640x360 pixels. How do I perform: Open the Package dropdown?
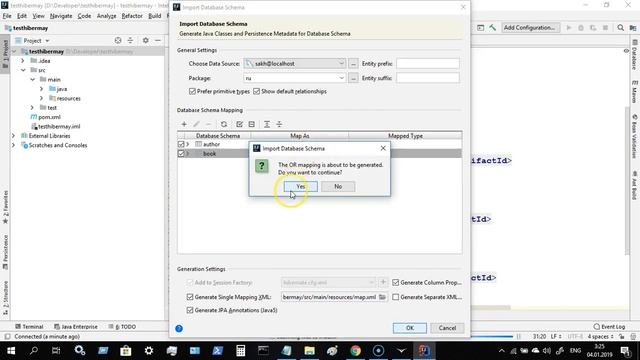(x=341, y=78)
